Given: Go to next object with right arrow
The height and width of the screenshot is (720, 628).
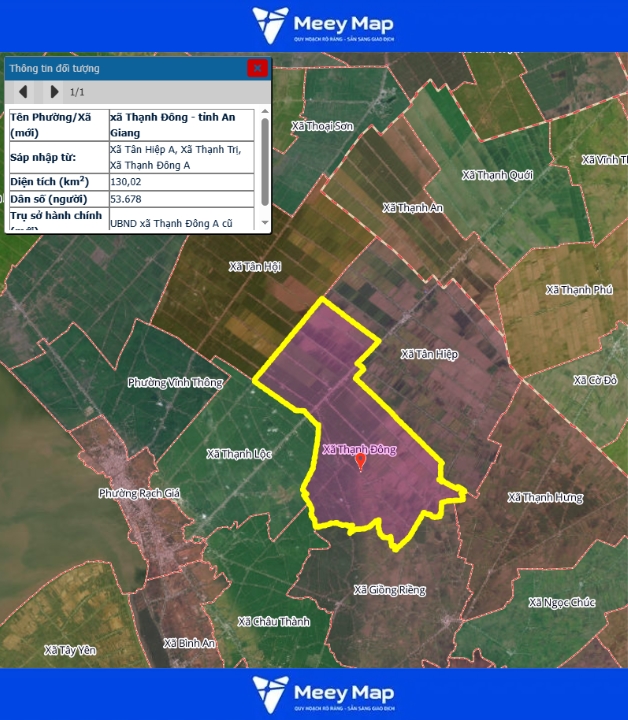Looking at the screenshot, I should pos(54,92).
